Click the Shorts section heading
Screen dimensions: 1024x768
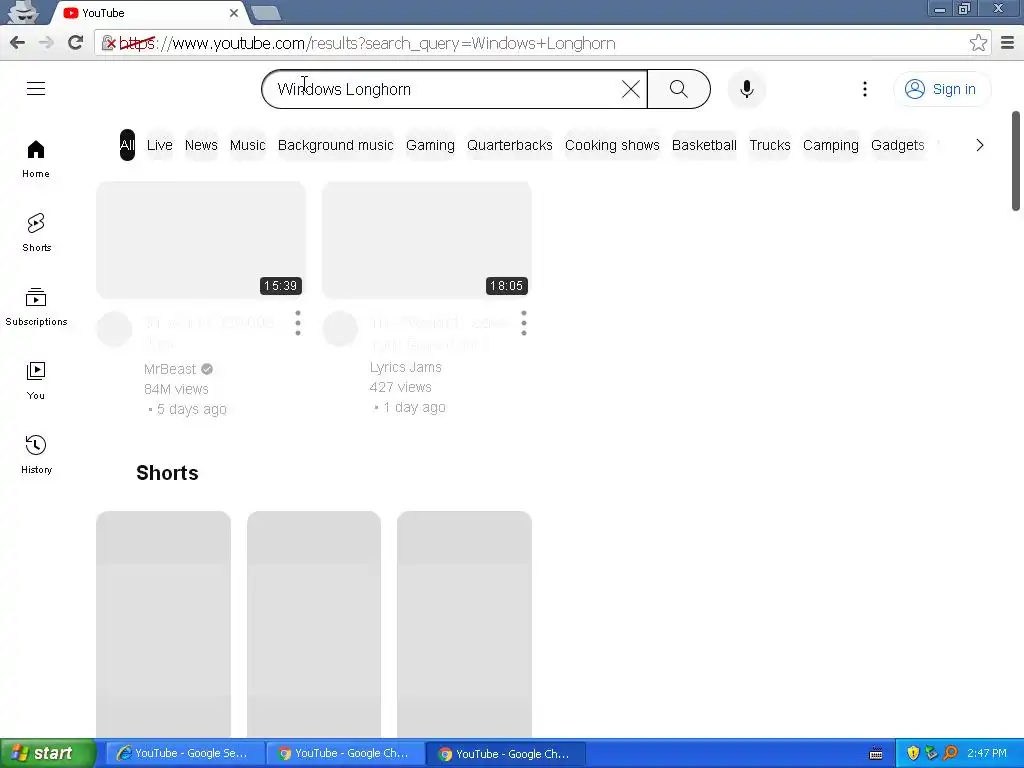167,473
